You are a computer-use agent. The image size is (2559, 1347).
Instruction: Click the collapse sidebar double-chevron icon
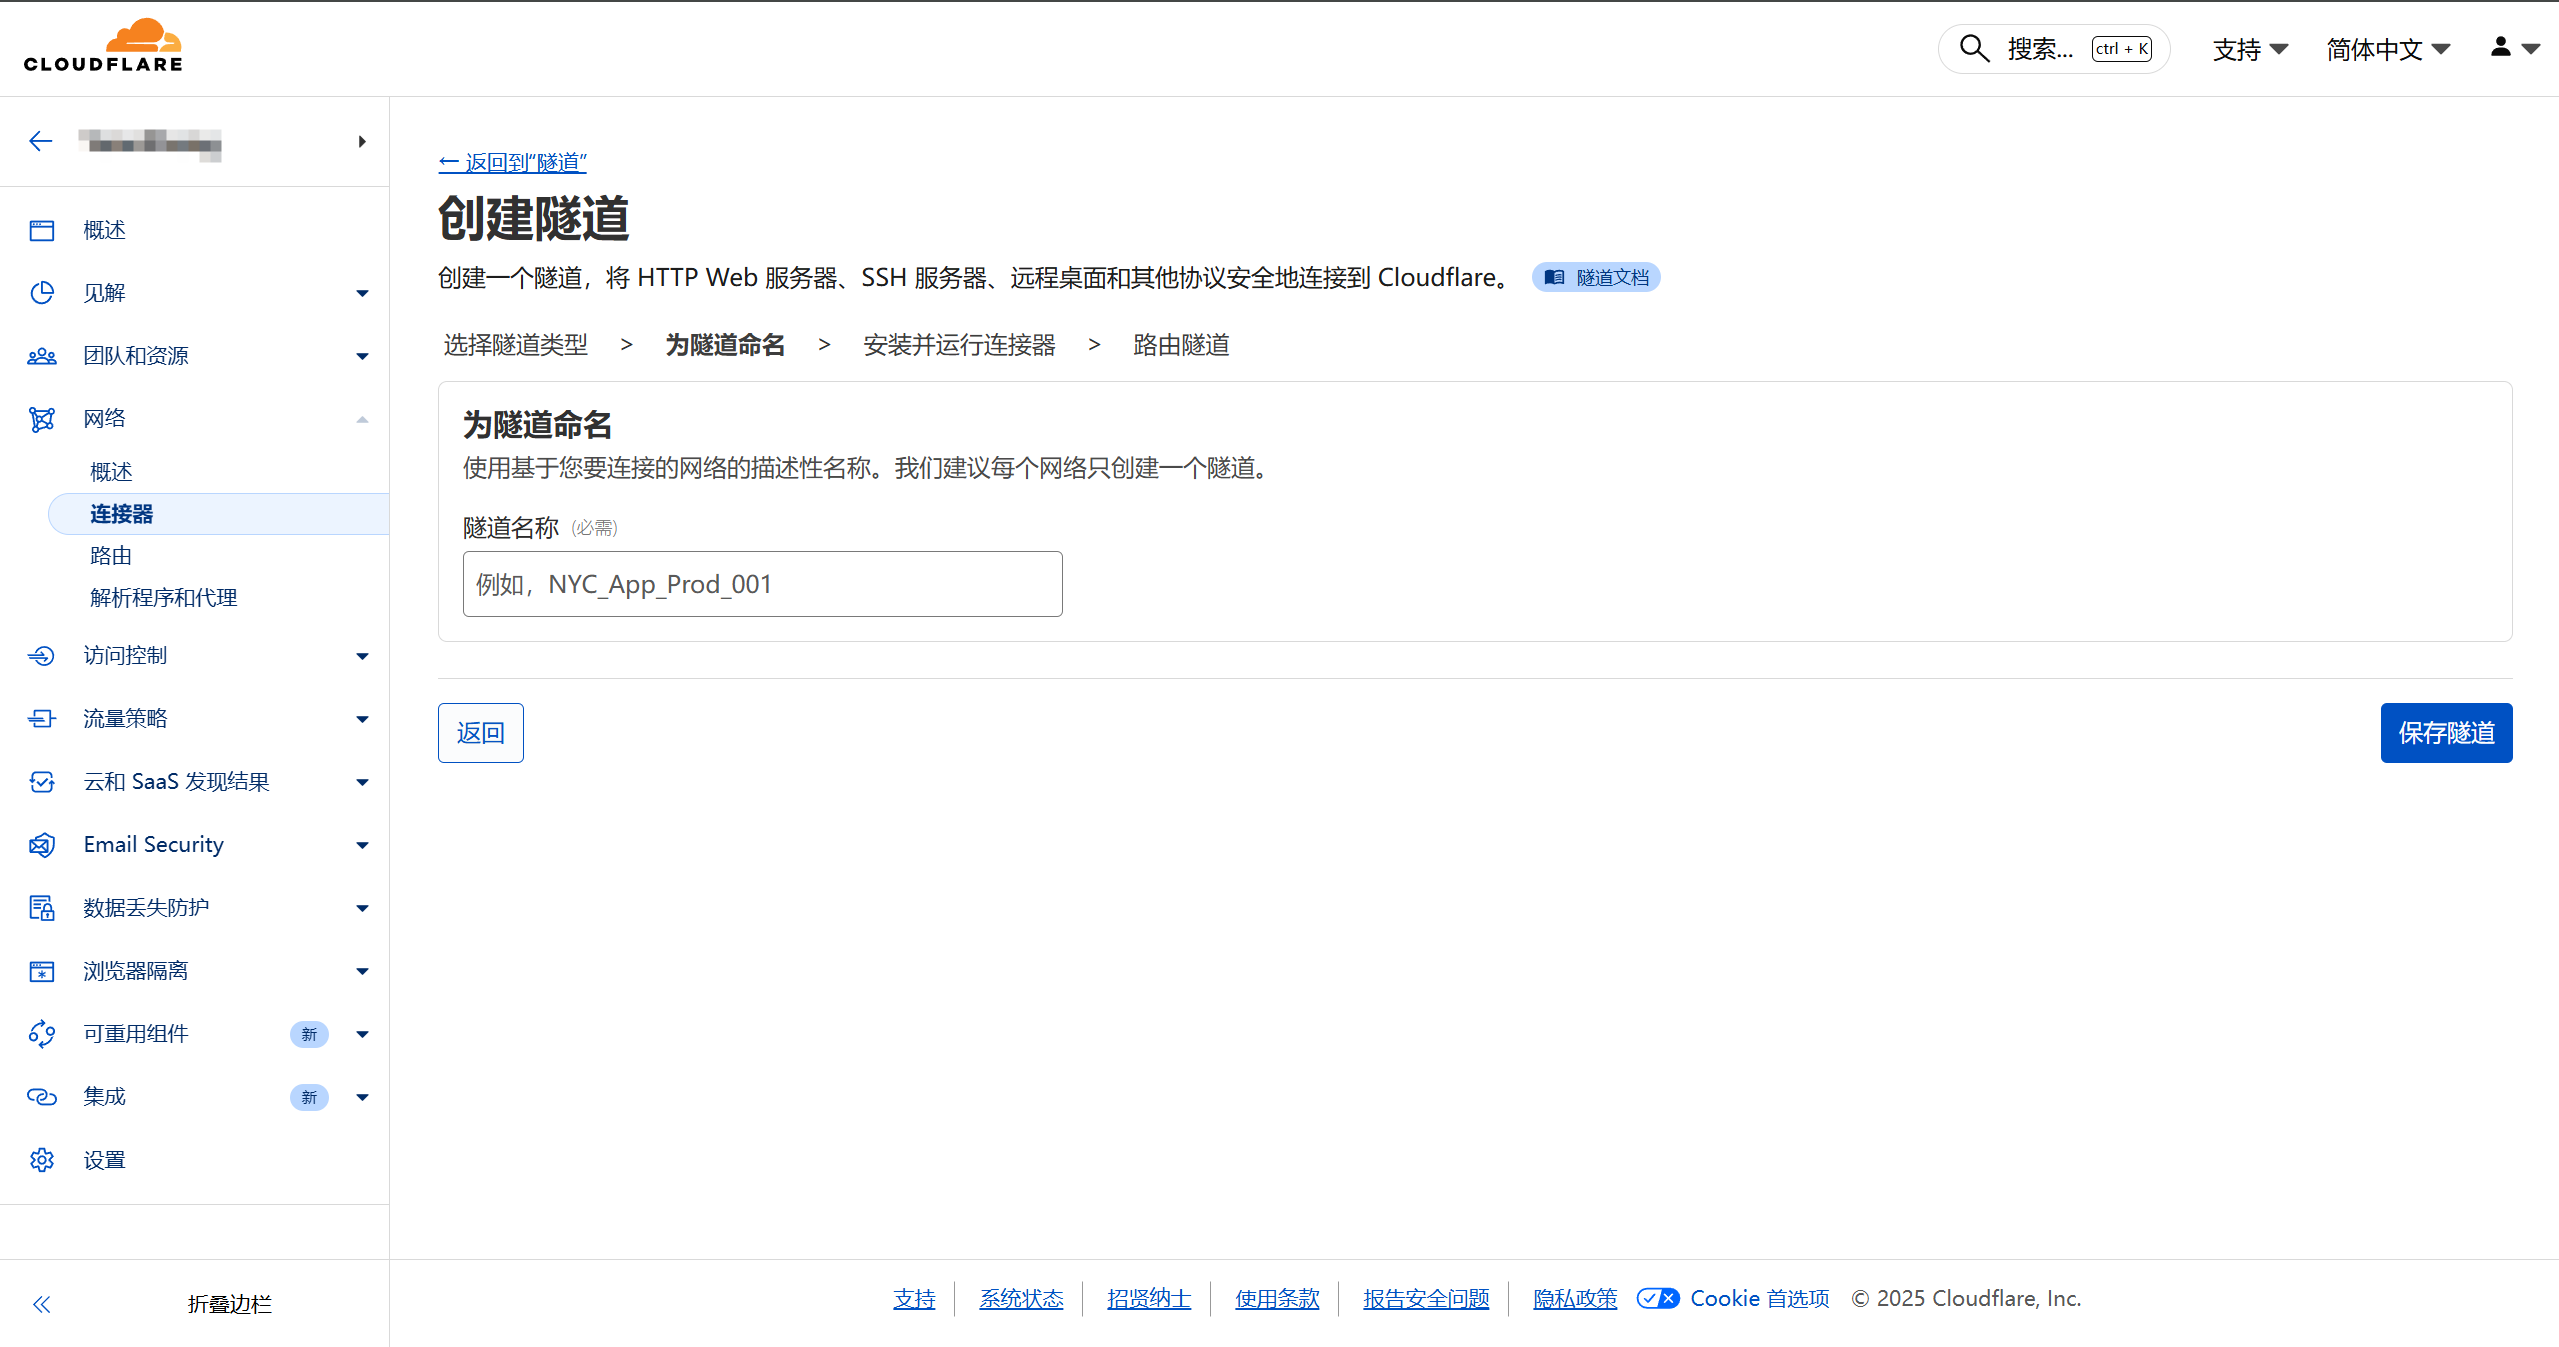pos(41,1304)
